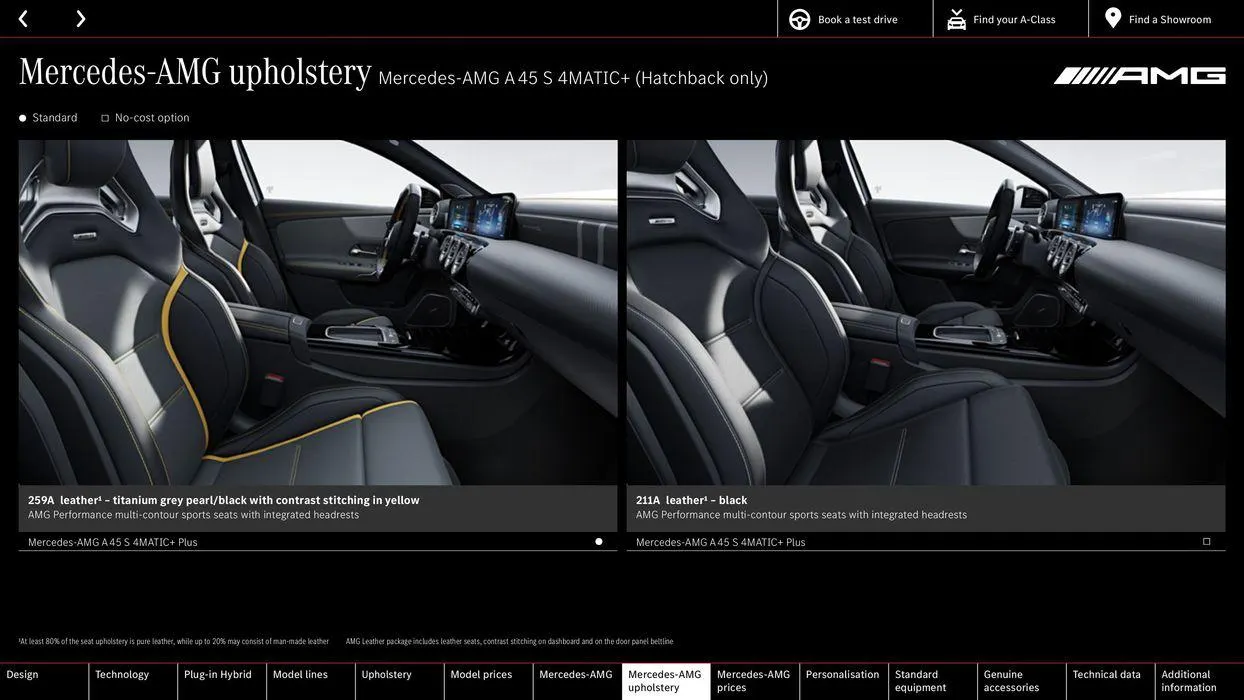Go to next page arrow
This screenshot has width=1244, height=700.
[x=80, y=19]
